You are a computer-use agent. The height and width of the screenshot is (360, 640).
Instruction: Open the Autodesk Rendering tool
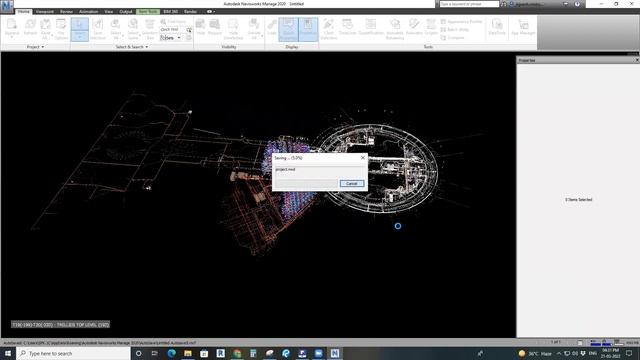point(395,29)
